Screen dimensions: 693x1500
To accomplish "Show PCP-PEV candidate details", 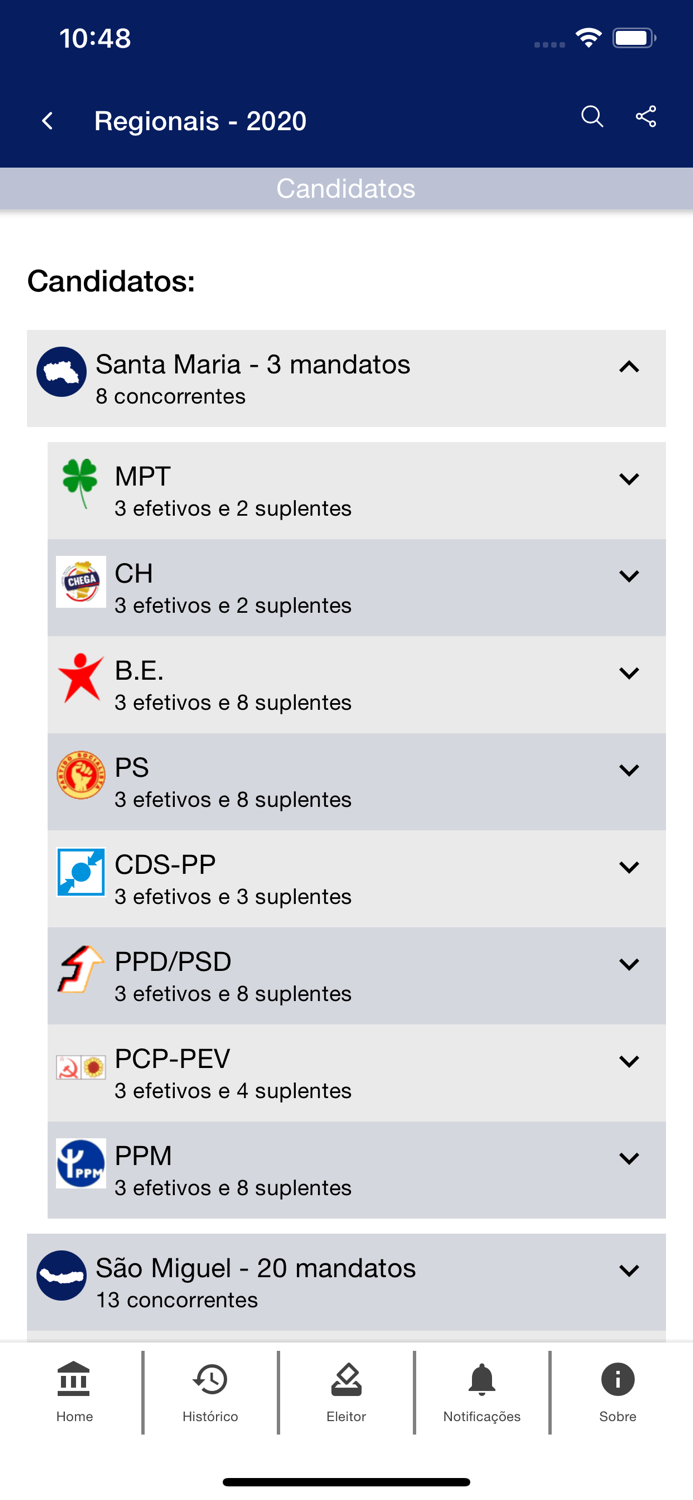I will point(629,1062).
